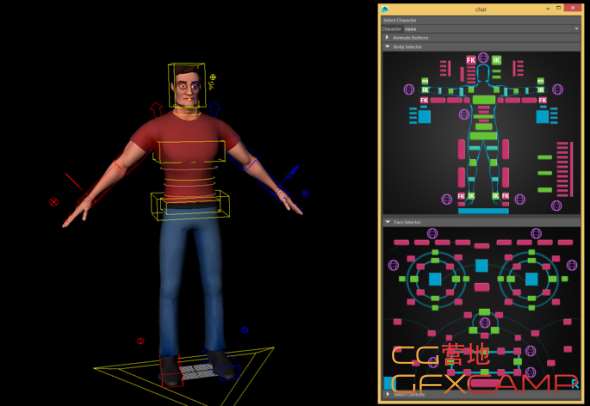Select the blue root bar below the feet

pyautogui.click(x=484, y=211)
